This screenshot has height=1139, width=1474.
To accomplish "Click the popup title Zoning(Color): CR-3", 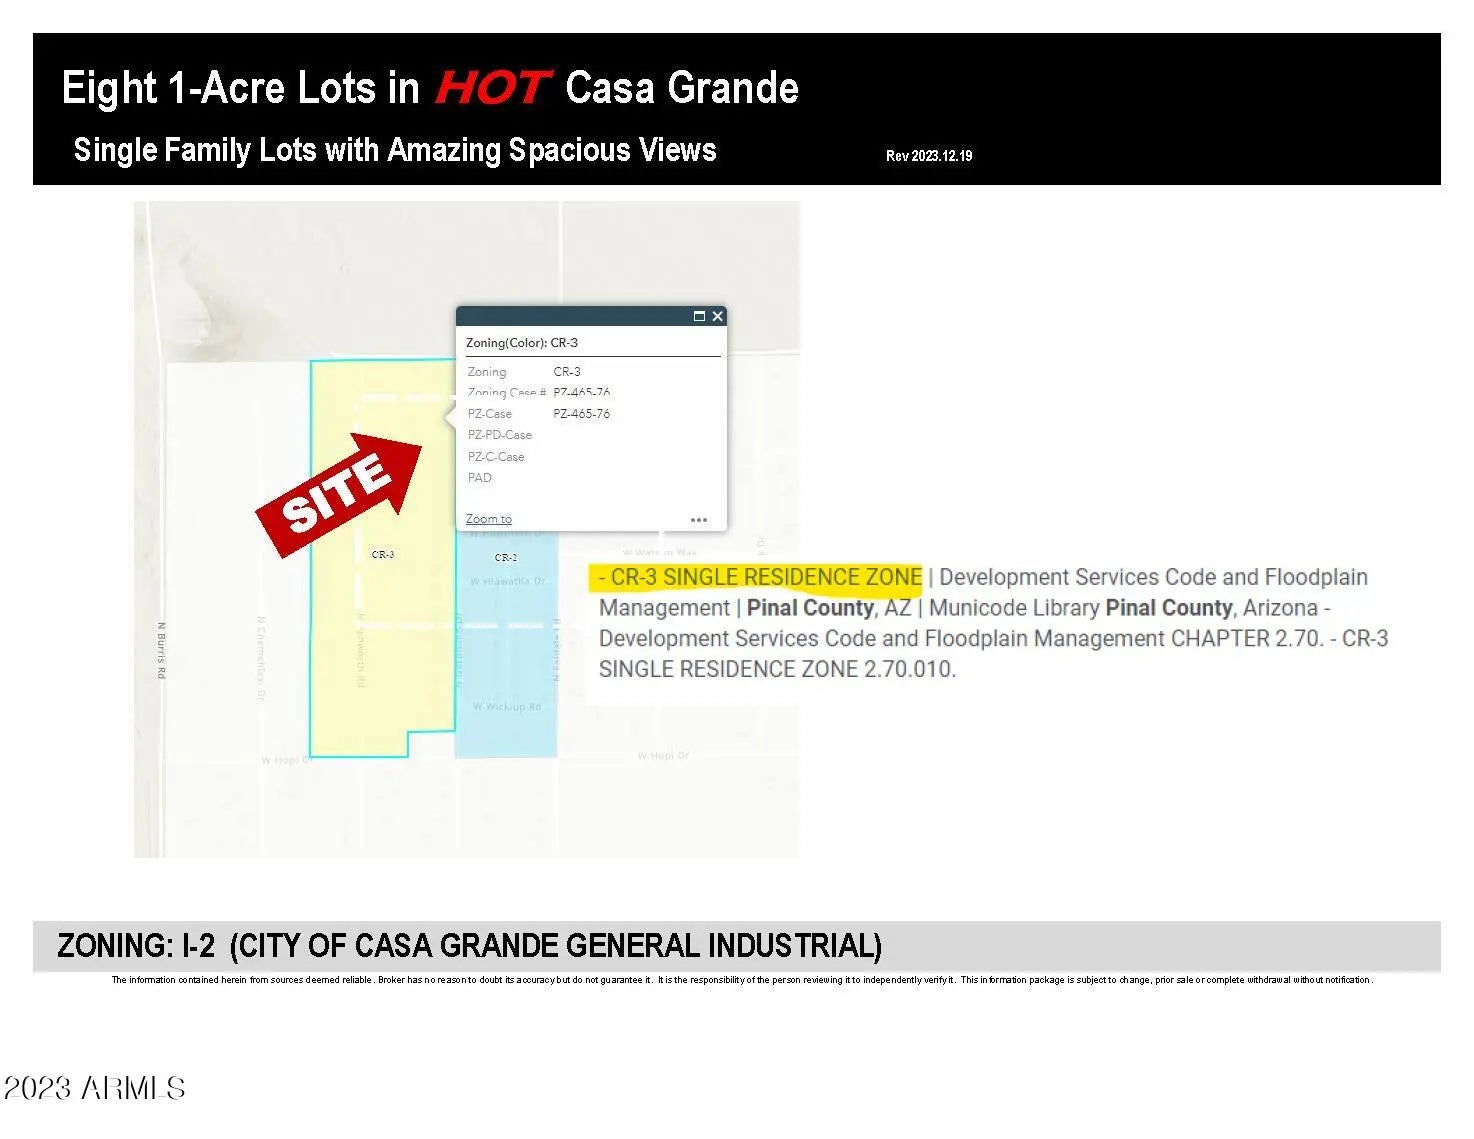I will 522,342.
